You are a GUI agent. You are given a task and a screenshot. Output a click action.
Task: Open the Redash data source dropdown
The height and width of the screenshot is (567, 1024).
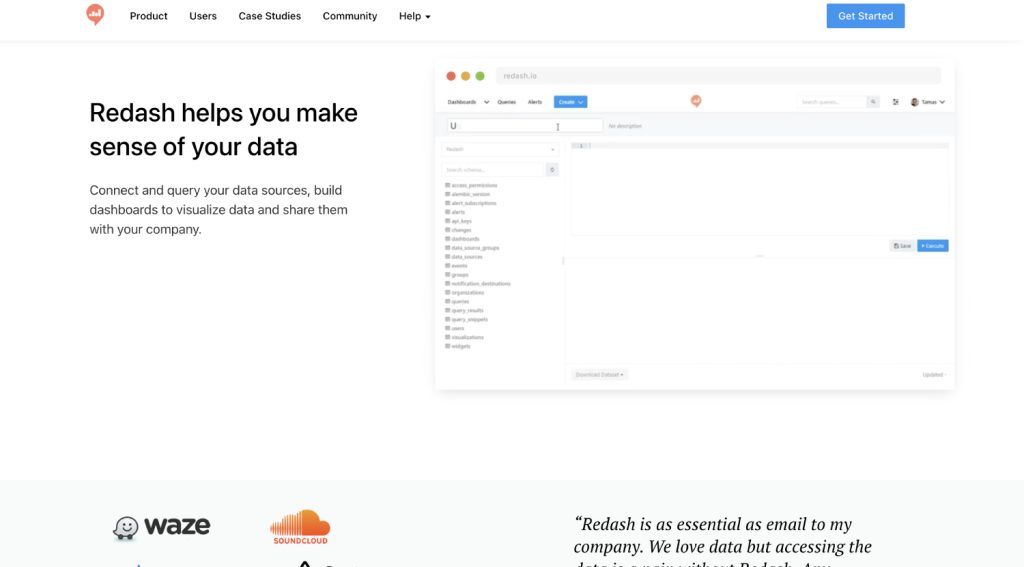pyautogui.click(x=500, y=150)
